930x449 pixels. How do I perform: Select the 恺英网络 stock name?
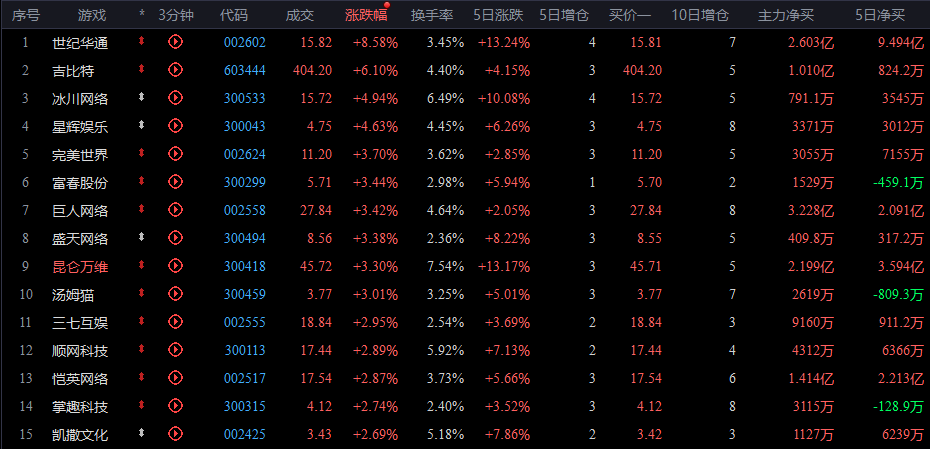coord(80,379)
